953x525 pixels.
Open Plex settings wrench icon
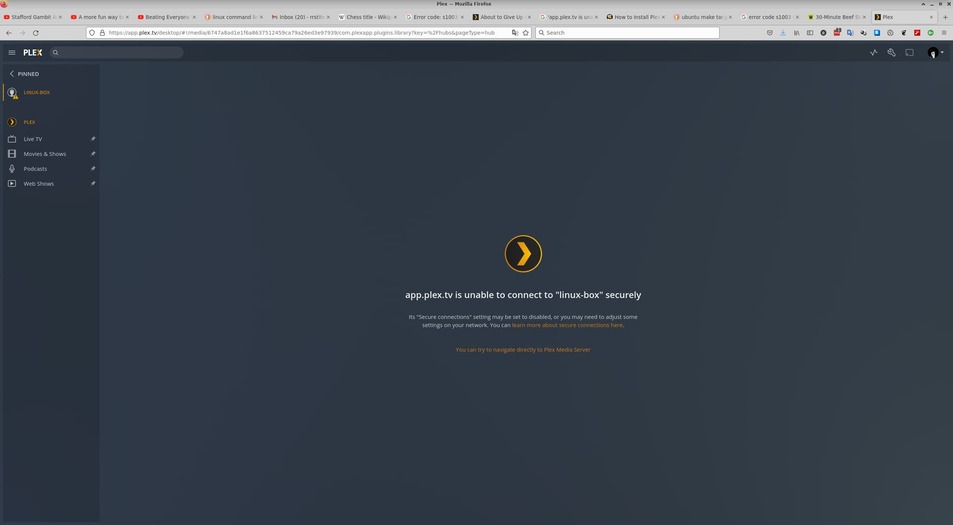[891, 53]
